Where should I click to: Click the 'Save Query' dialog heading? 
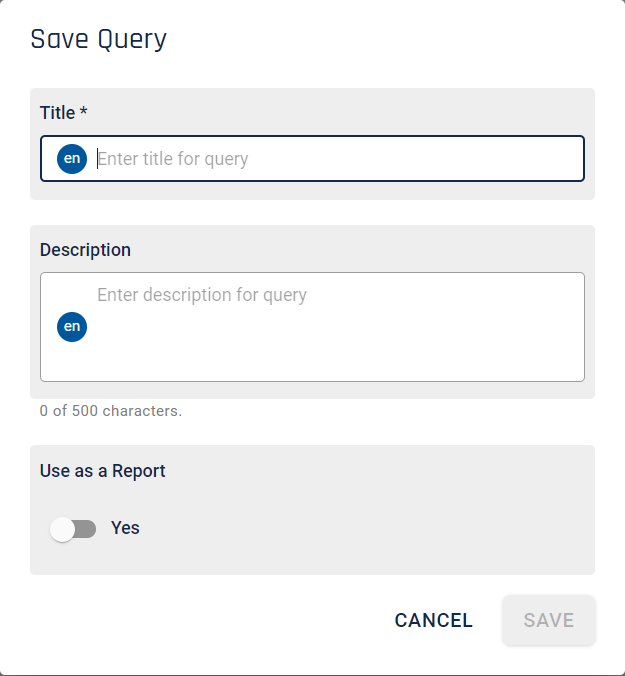tap(98, 40)
